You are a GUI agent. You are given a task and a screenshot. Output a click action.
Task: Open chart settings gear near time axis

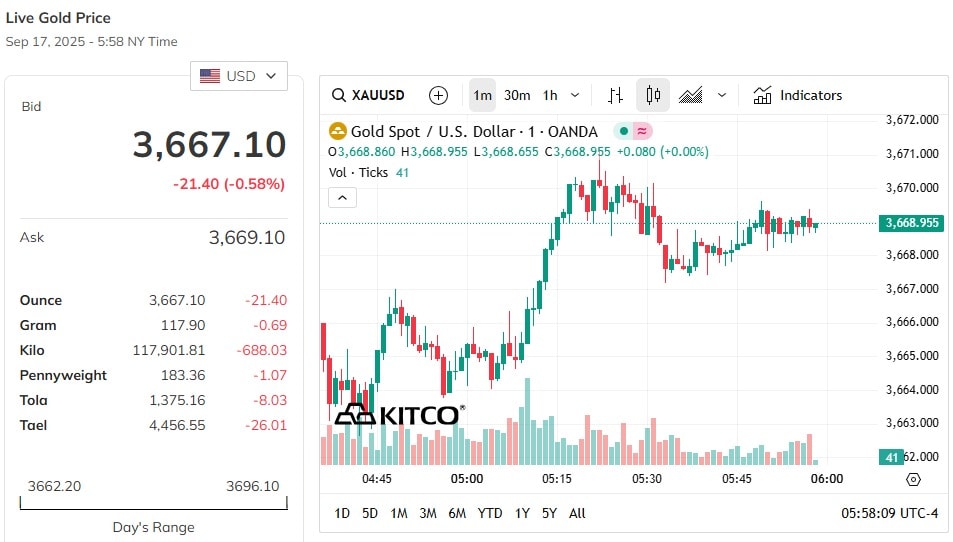(x=913, y=479)
